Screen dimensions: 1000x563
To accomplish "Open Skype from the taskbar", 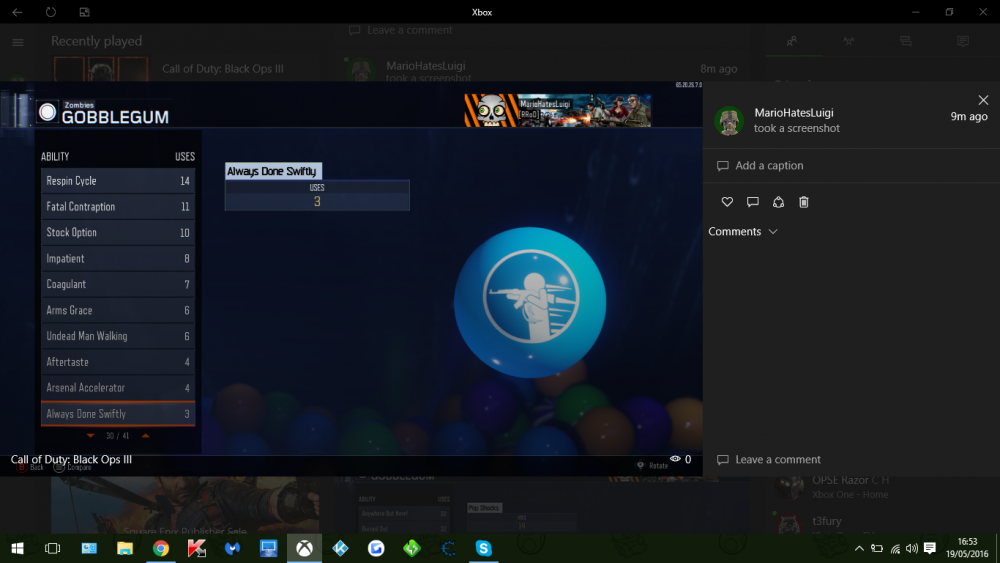I will point(484,548).
